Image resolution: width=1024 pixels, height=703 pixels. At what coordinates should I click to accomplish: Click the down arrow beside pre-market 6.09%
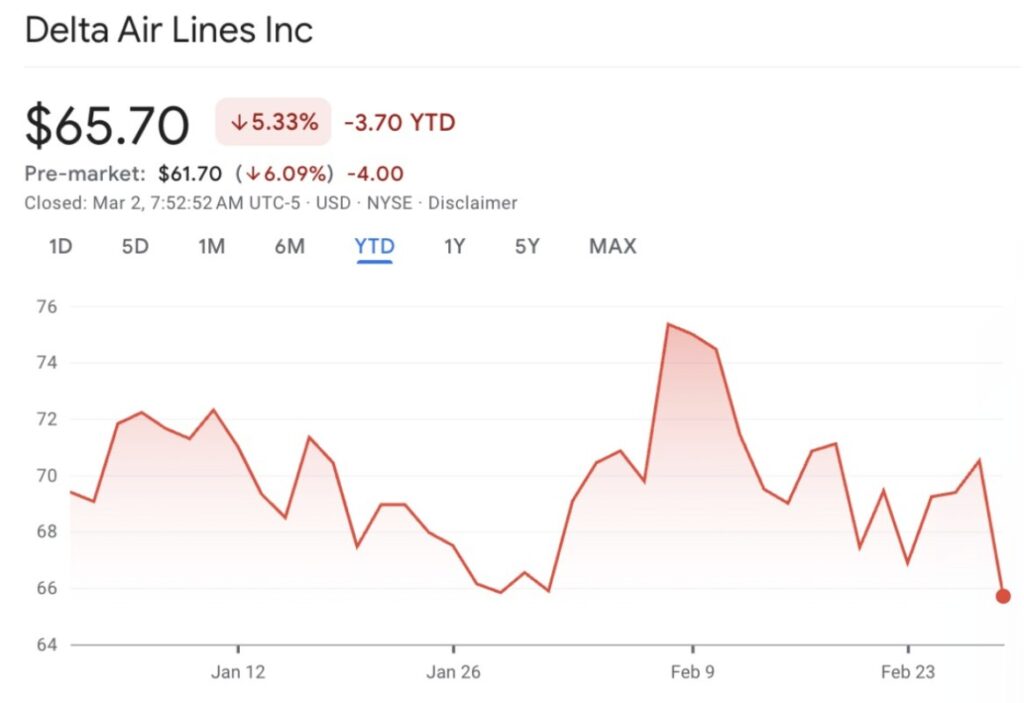point(254,173)
